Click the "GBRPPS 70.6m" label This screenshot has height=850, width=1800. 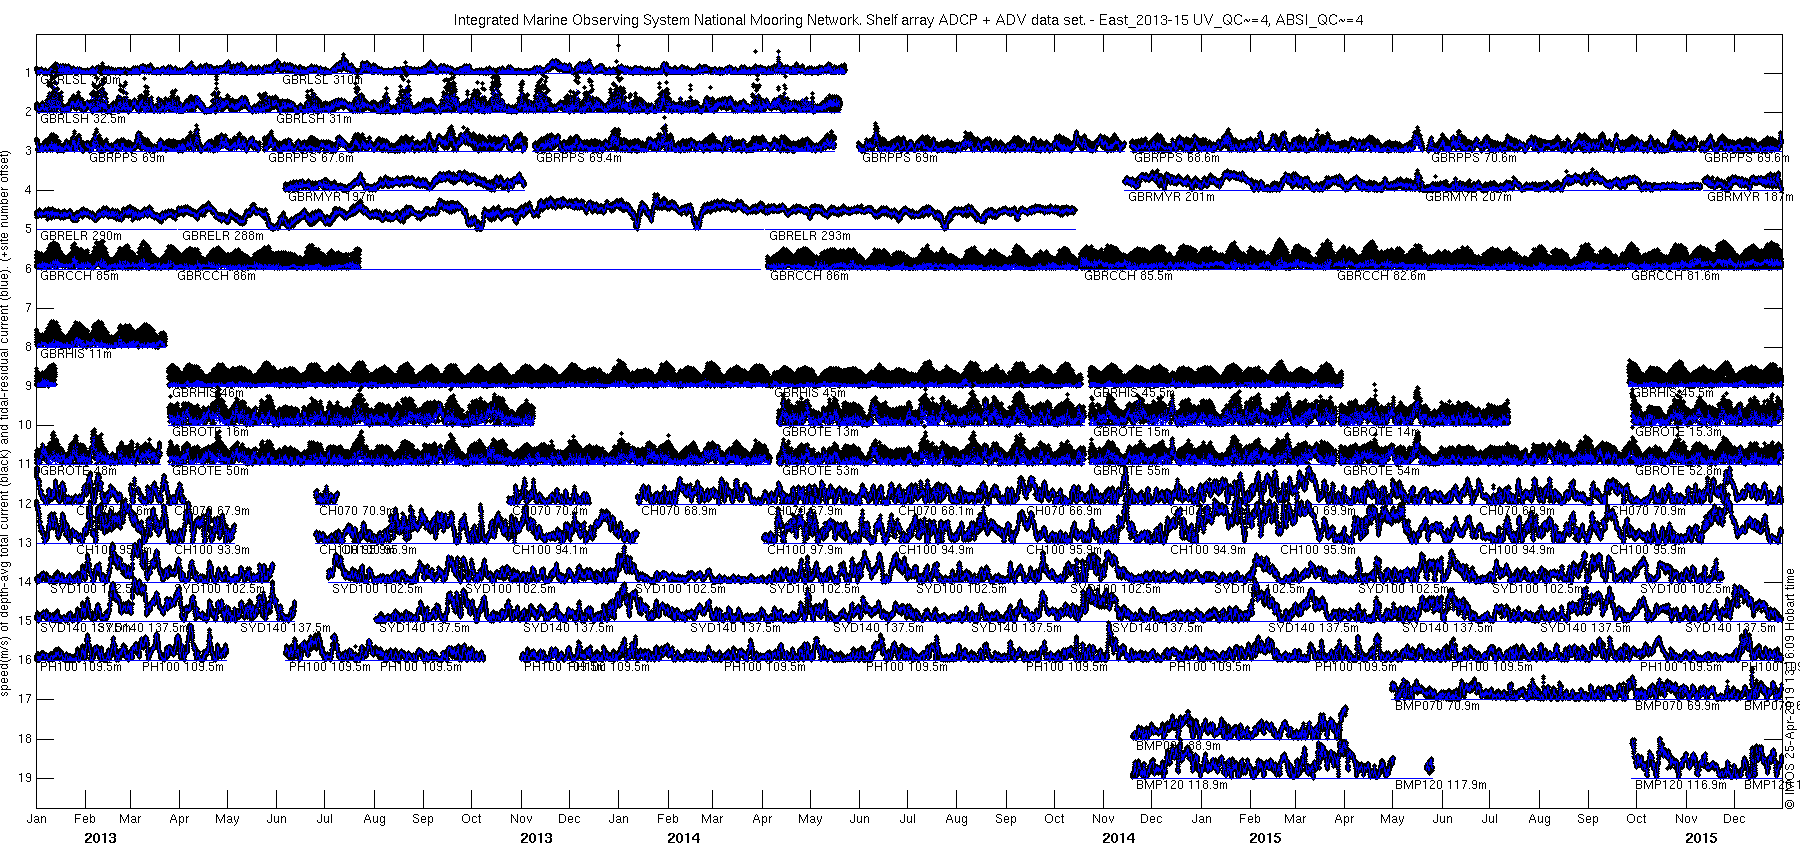point(1474,158)
